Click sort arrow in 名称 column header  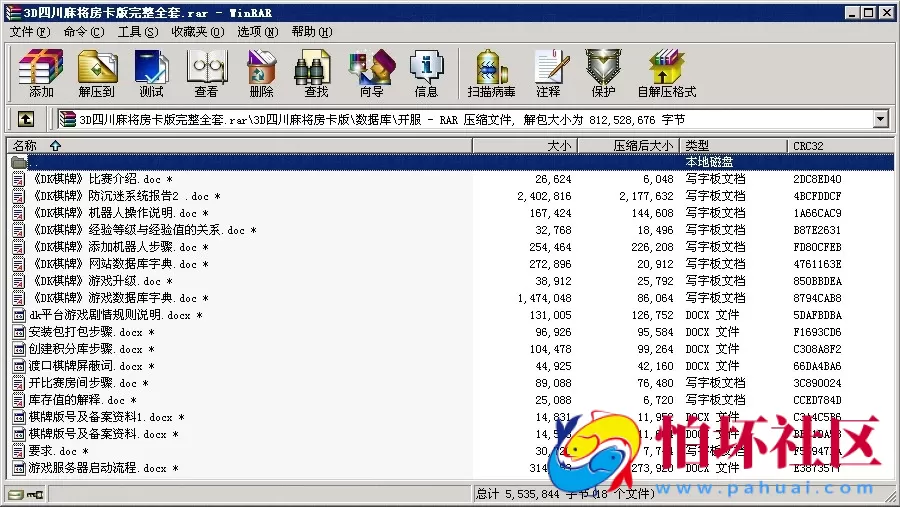[55, 146]
